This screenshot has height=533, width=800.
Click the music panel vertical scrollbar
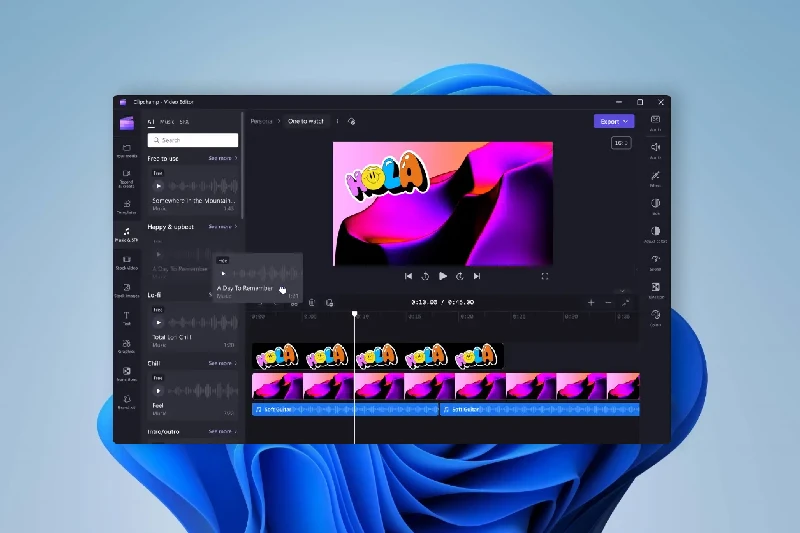point(242,166)
